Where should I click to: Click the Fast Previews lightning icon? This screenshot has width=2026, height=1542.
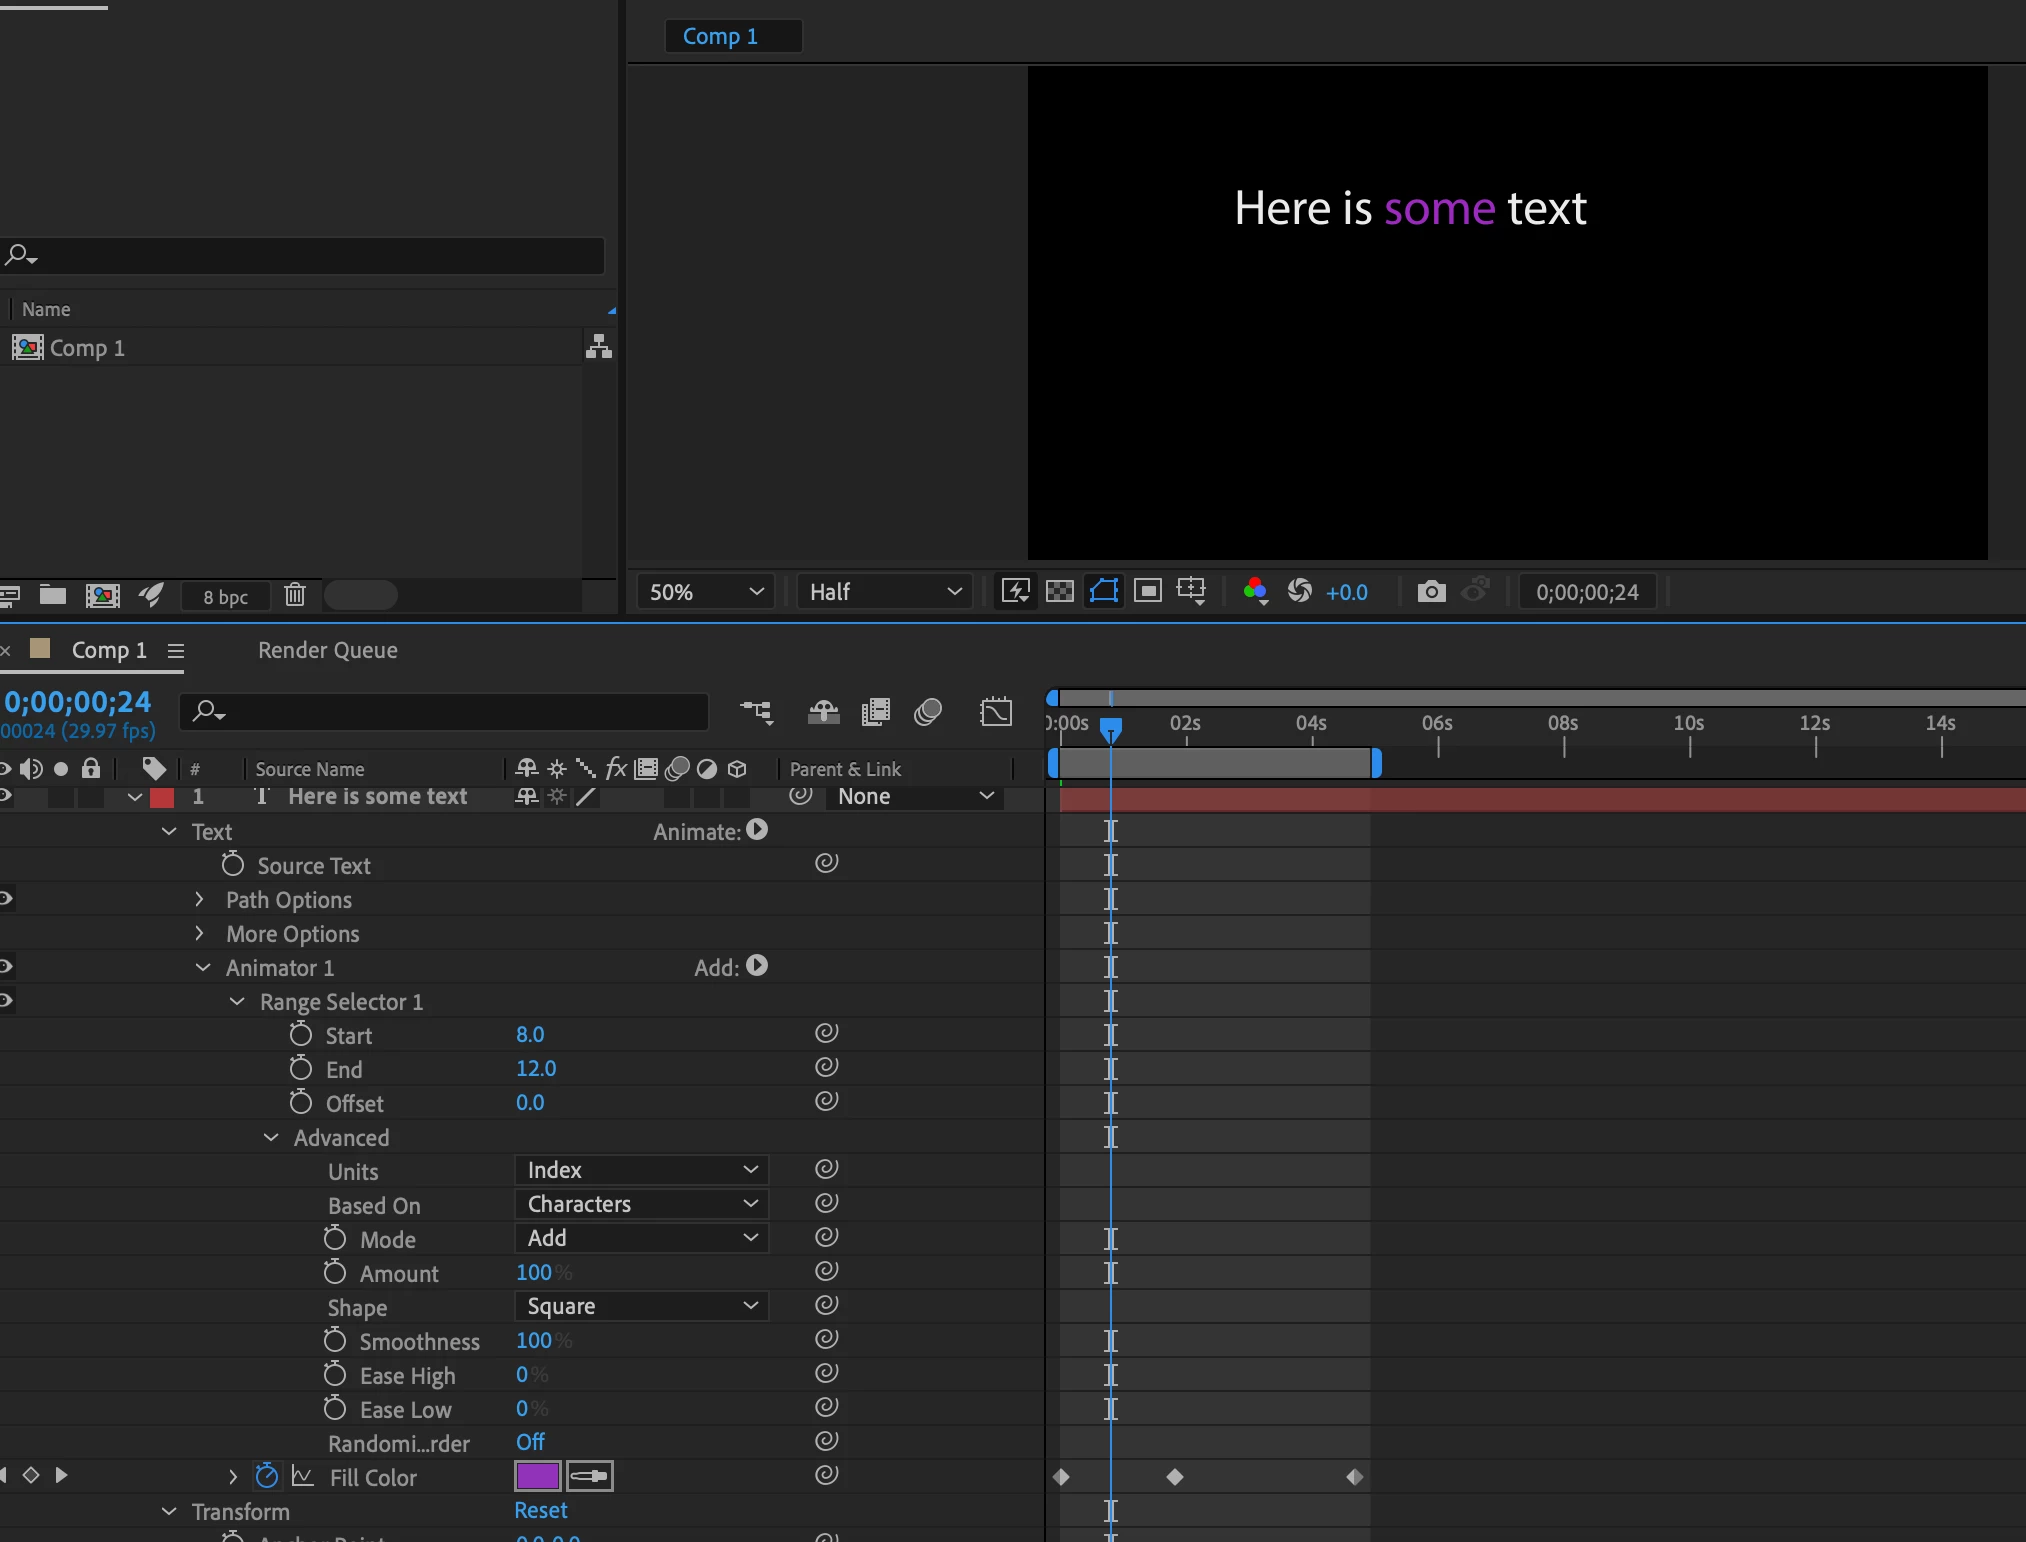coord(1015,592)
